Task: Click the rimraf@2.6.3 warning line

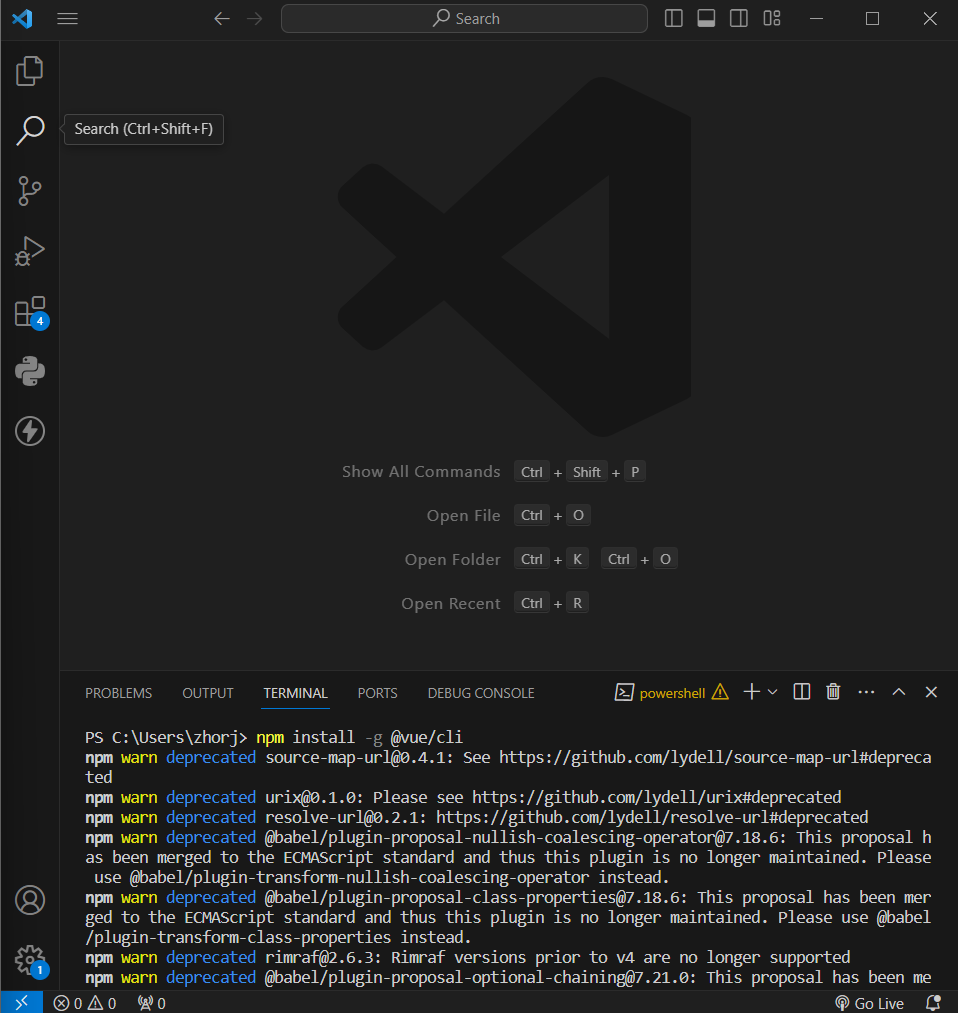Action: (468, 957)
